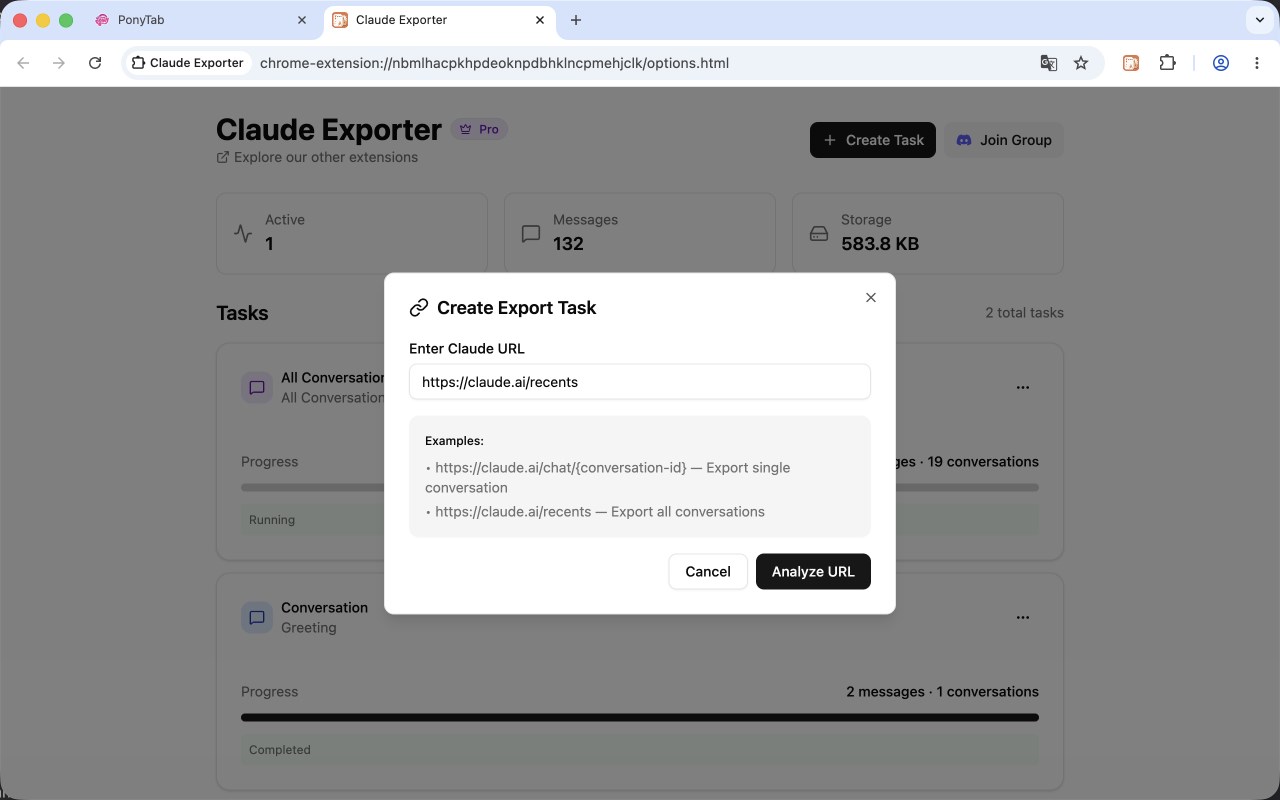Open the All Conversations task options menu

point(1023,387)
